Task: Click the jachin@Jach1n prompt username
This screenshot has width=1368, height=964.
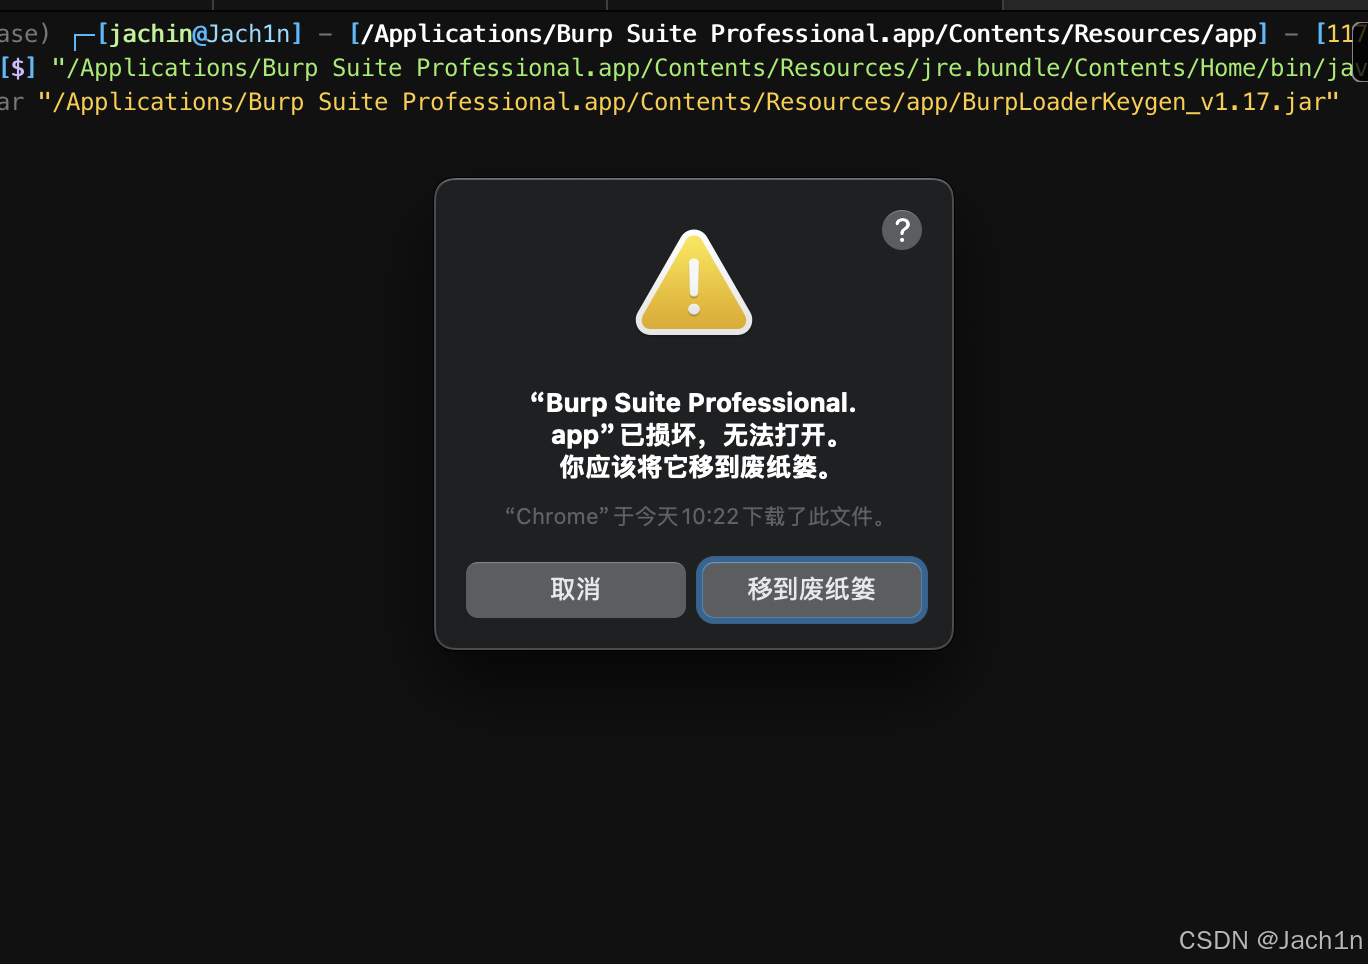Action: (x=199, y=34)
